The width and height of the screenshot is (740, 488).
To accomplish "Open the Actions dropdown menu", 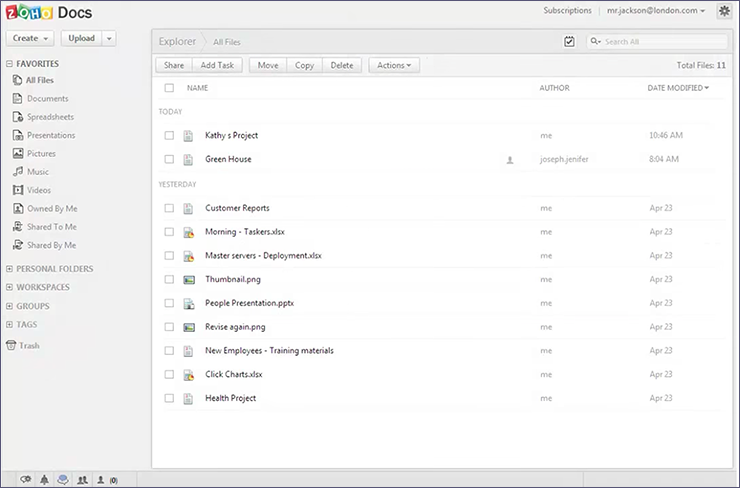I will tap(394, 65).
